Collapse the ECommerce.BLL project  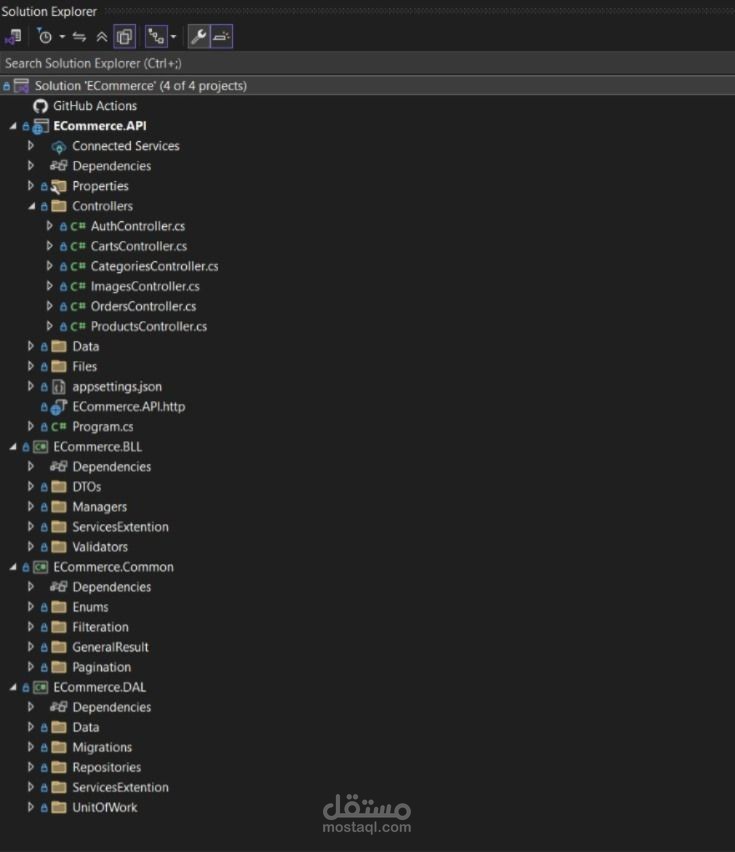(x=13, y=447)
